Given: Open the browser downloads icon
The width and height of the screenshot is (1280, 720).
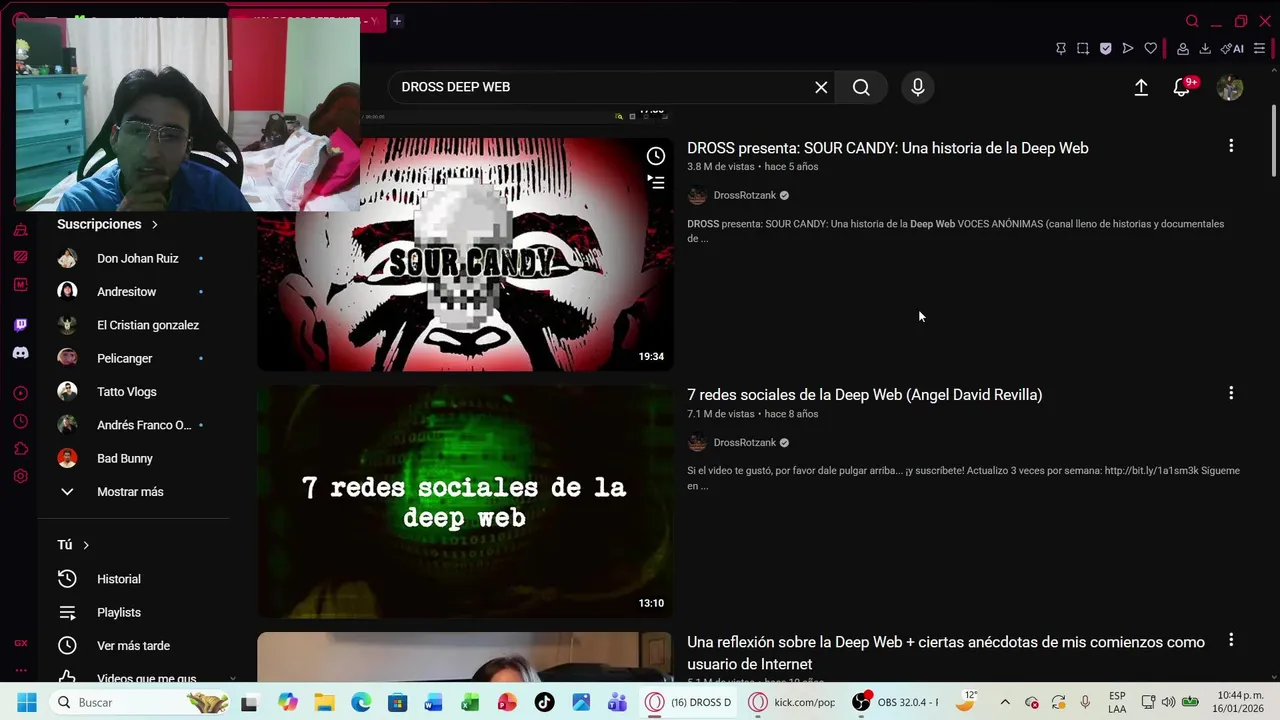Looking at the screenshot, I should point(1205,48).
